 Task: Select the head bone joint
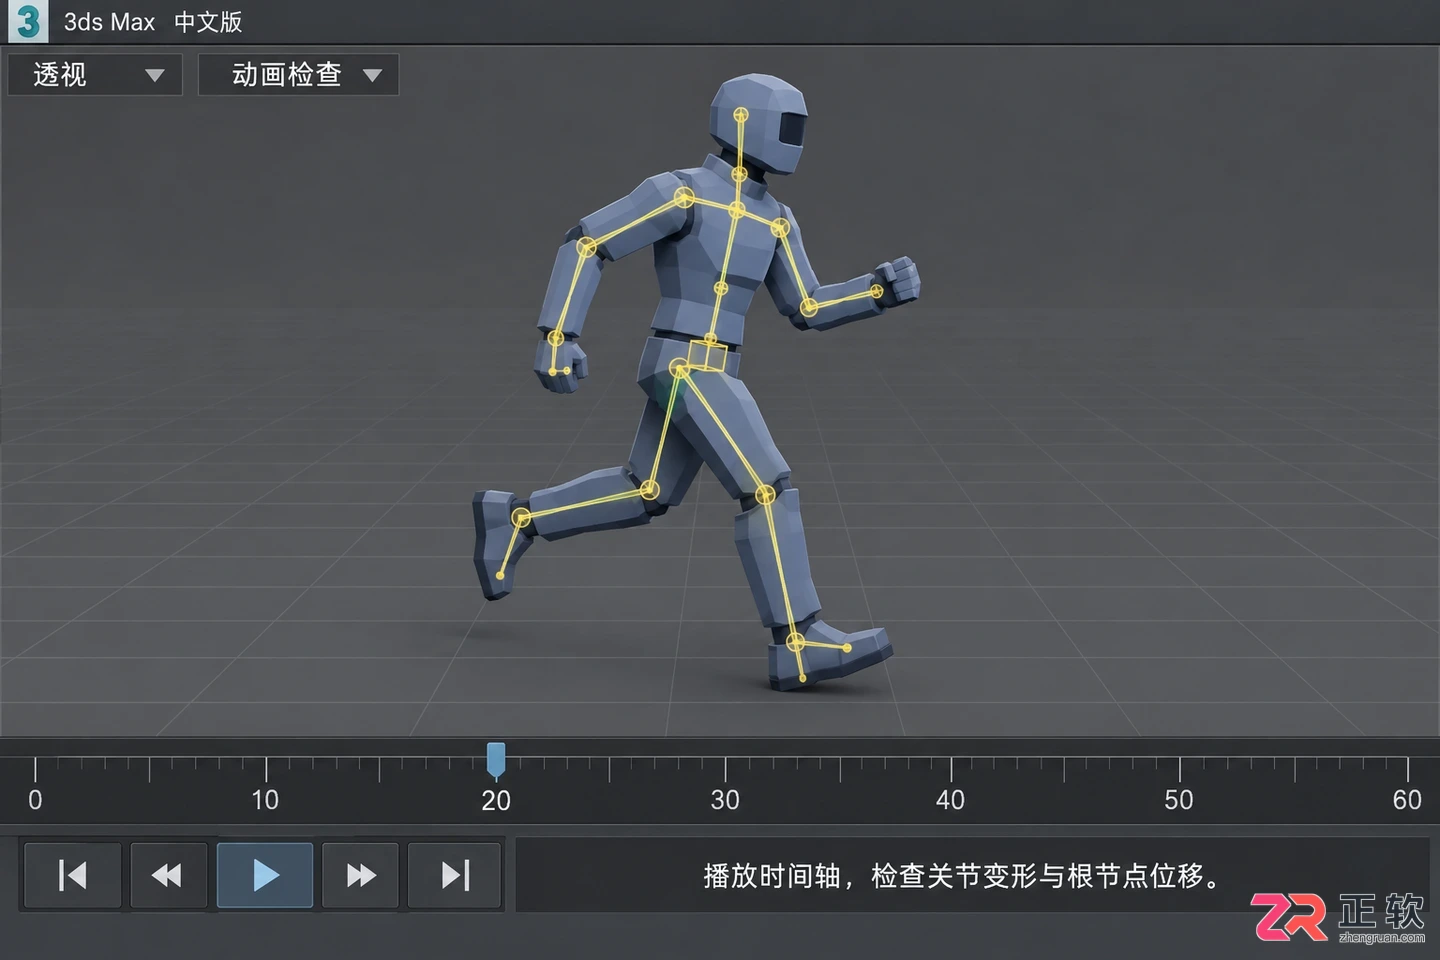(741, 115)
